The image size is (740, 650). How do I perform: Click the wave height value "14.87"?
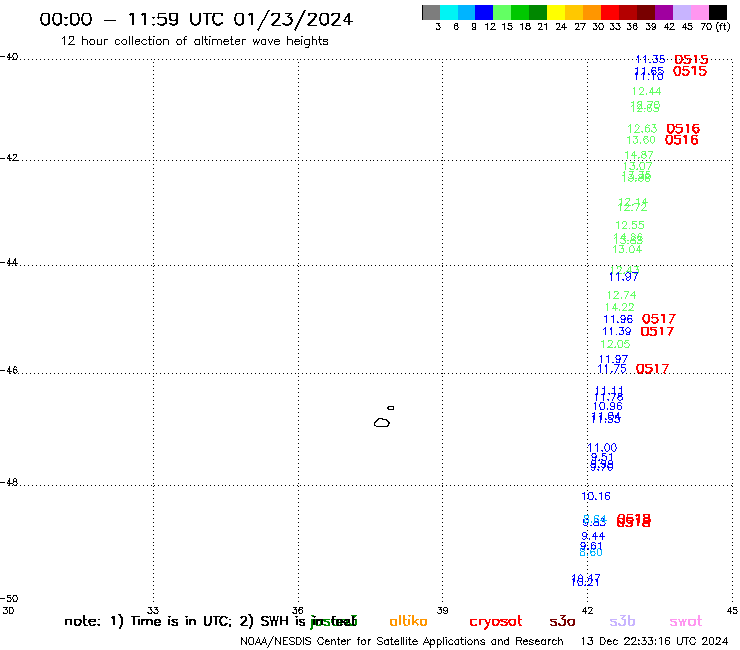[639, 155]
